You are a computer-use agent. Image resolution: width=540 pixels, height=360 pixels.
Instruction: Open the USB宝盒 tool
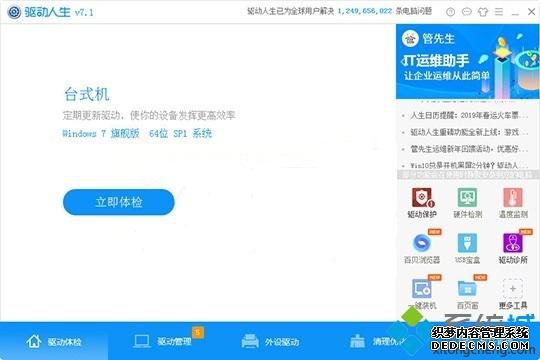point(467,248)
